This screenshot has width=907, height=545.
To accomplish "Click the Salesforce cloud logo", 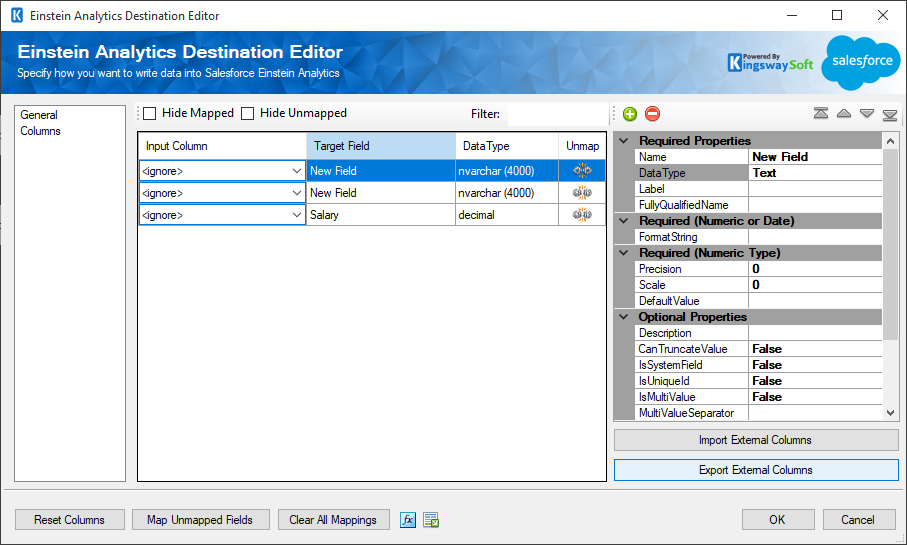I will pos(862,62).
